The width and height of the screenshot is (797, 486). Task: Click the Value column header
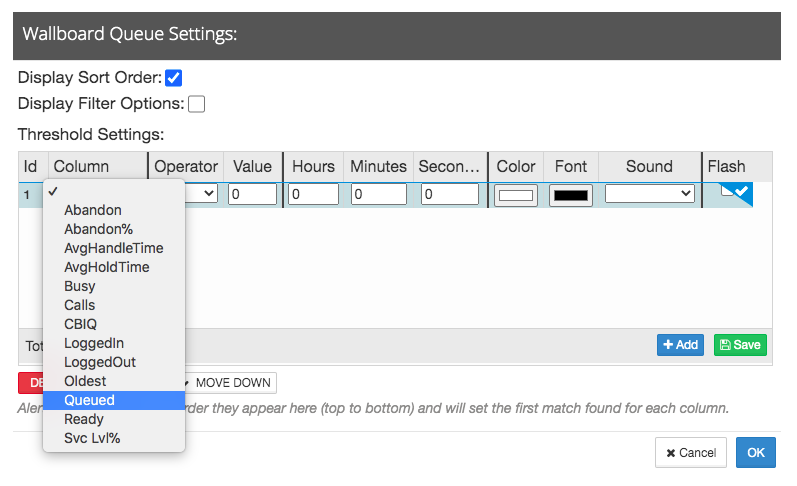coord(253,166)
